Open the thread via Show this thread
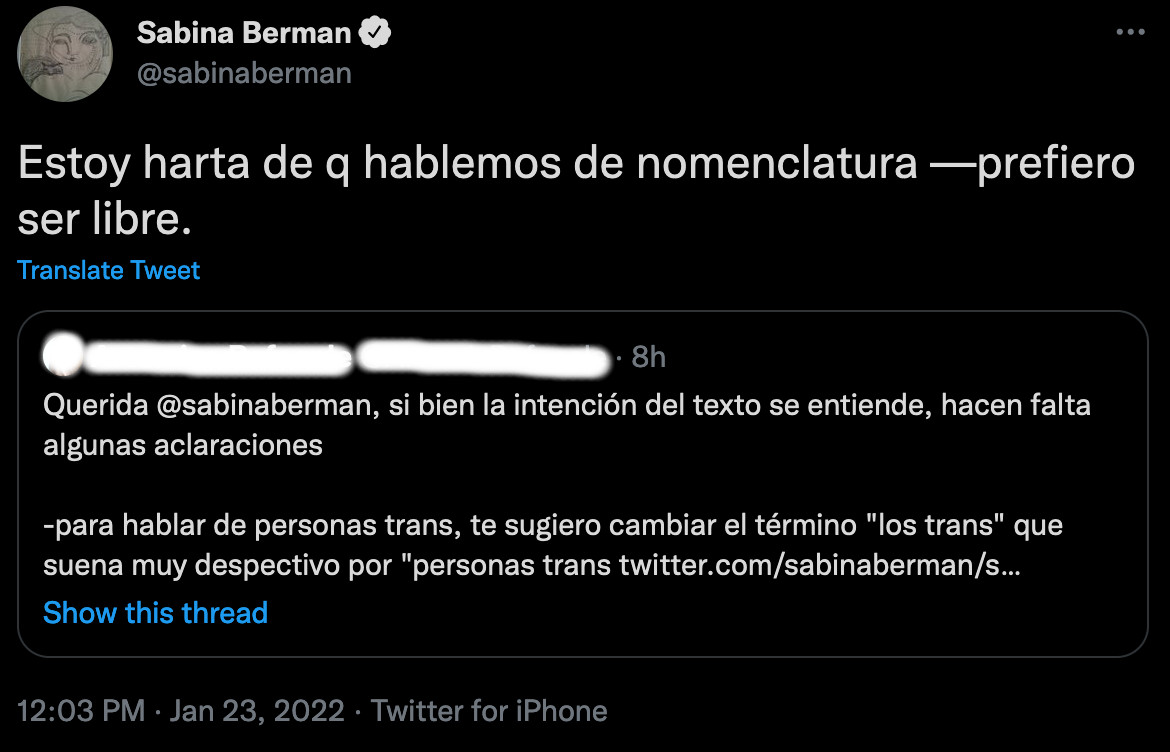The width and height of the screenshot is (1170, 752). coord(155,612)
